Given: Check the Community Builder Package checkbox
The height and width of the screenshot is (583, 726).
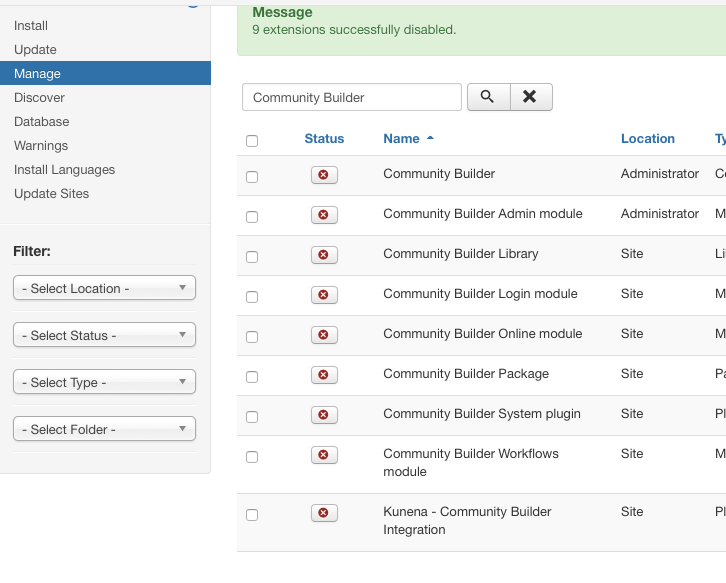Looking at the screenshot, I should (252, 377).
